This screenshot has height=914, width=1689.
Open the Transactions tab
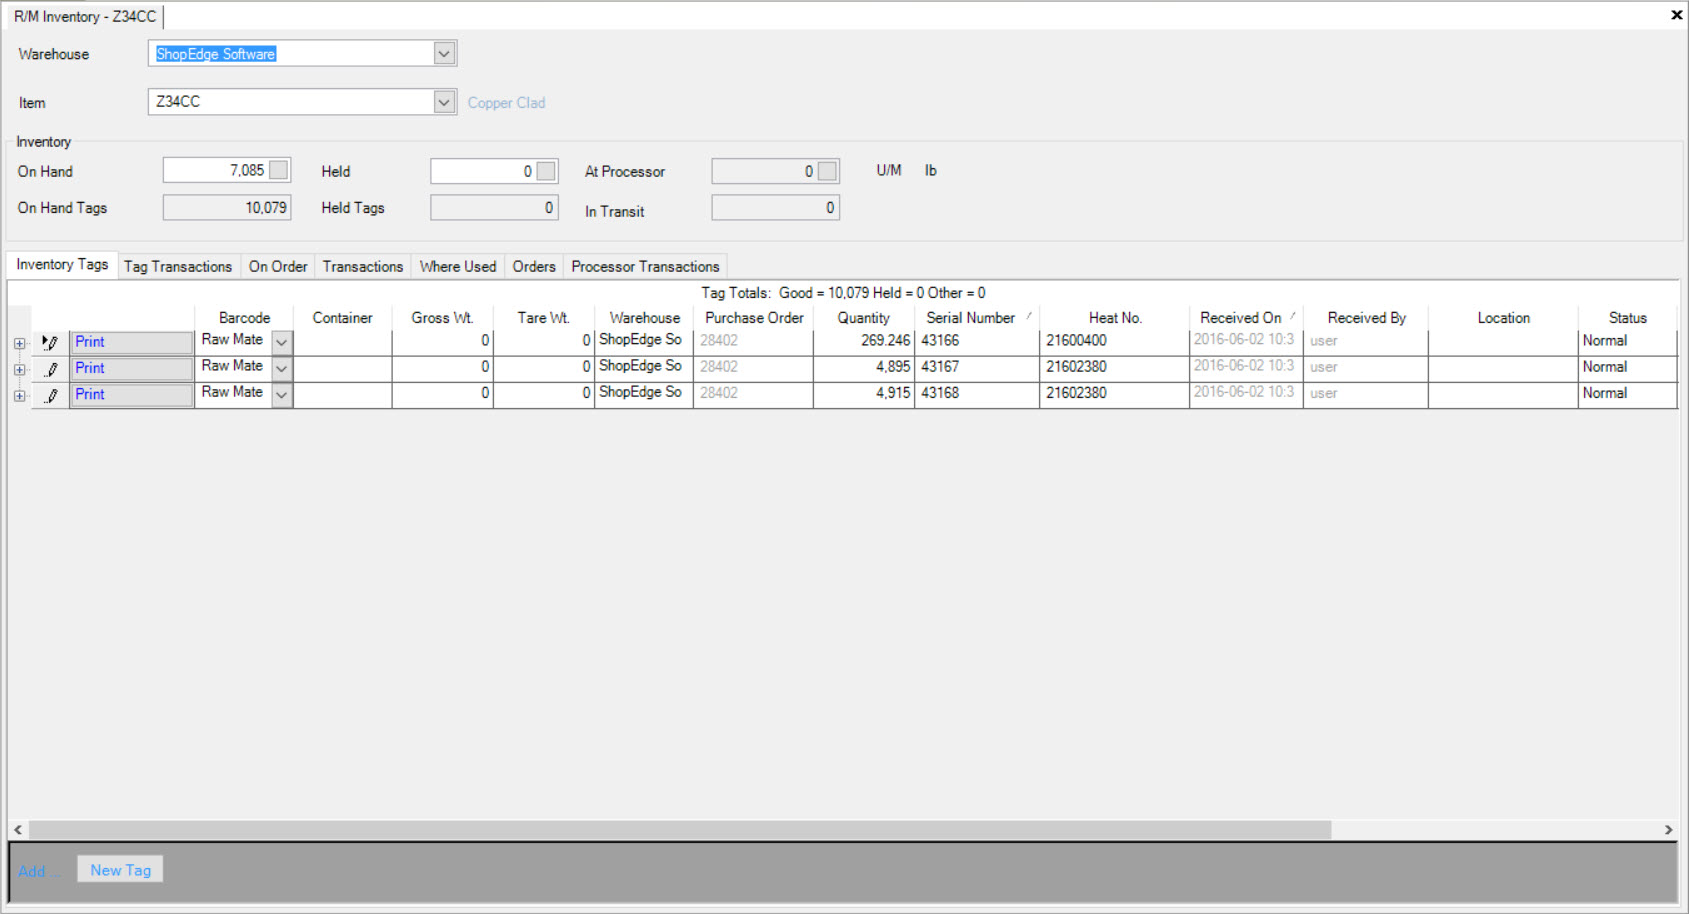(363, 266)
